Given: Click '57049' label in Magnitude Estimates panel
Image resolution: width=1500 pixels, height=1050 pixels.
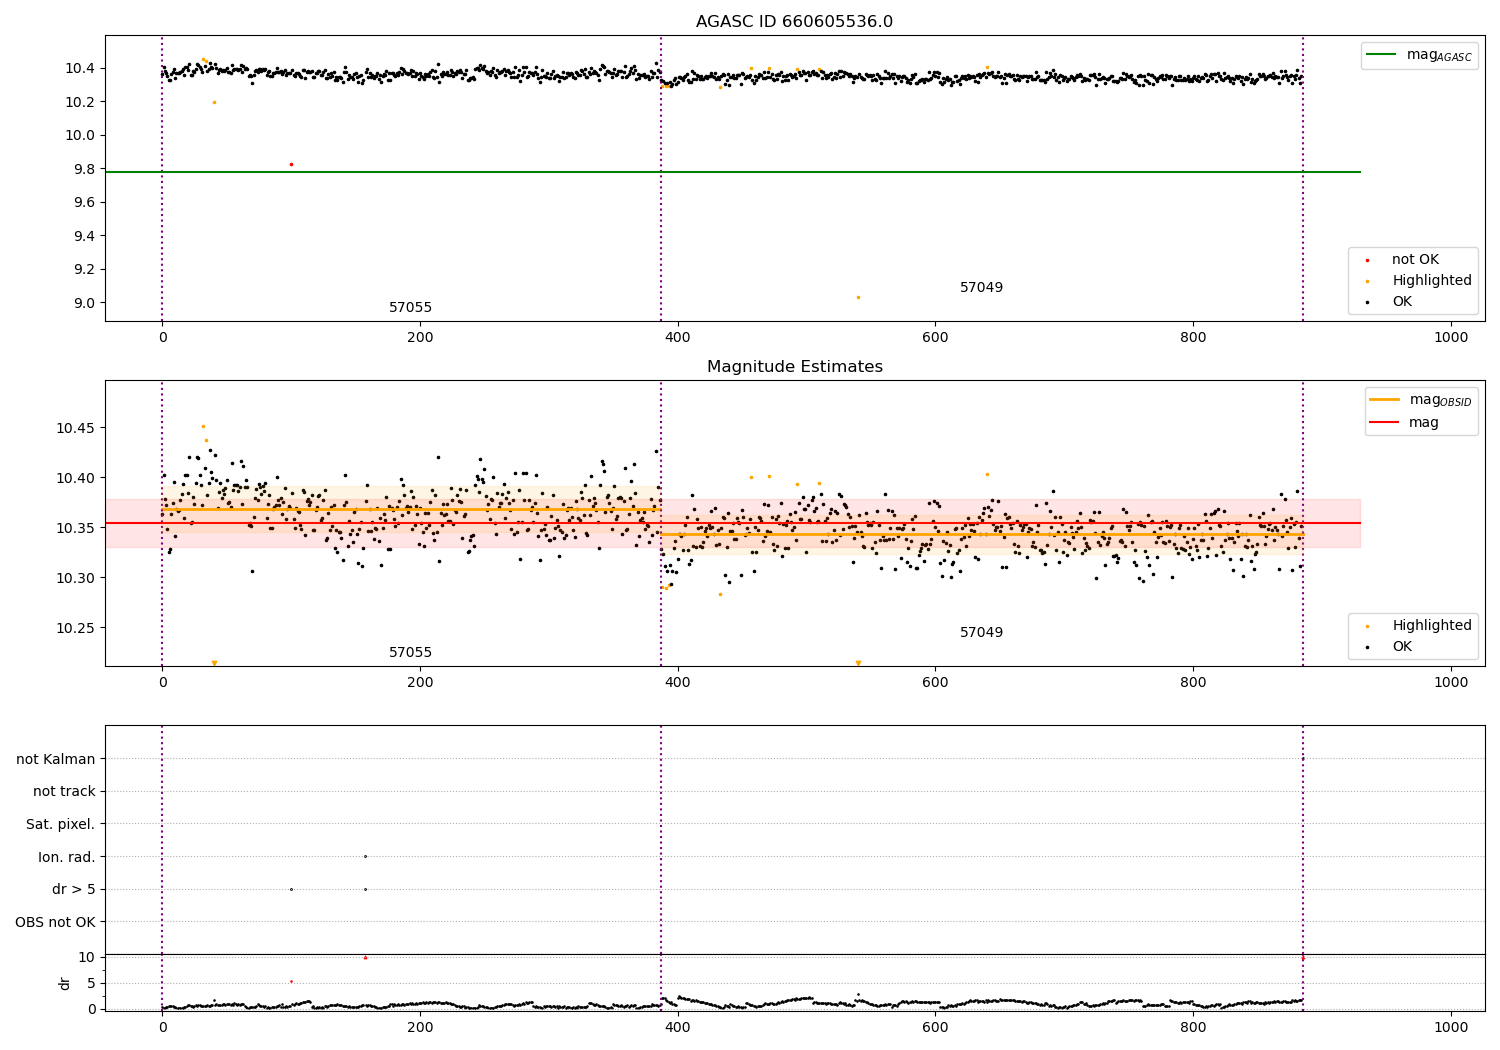Looking at the screenshot, I should click(981, 633).
